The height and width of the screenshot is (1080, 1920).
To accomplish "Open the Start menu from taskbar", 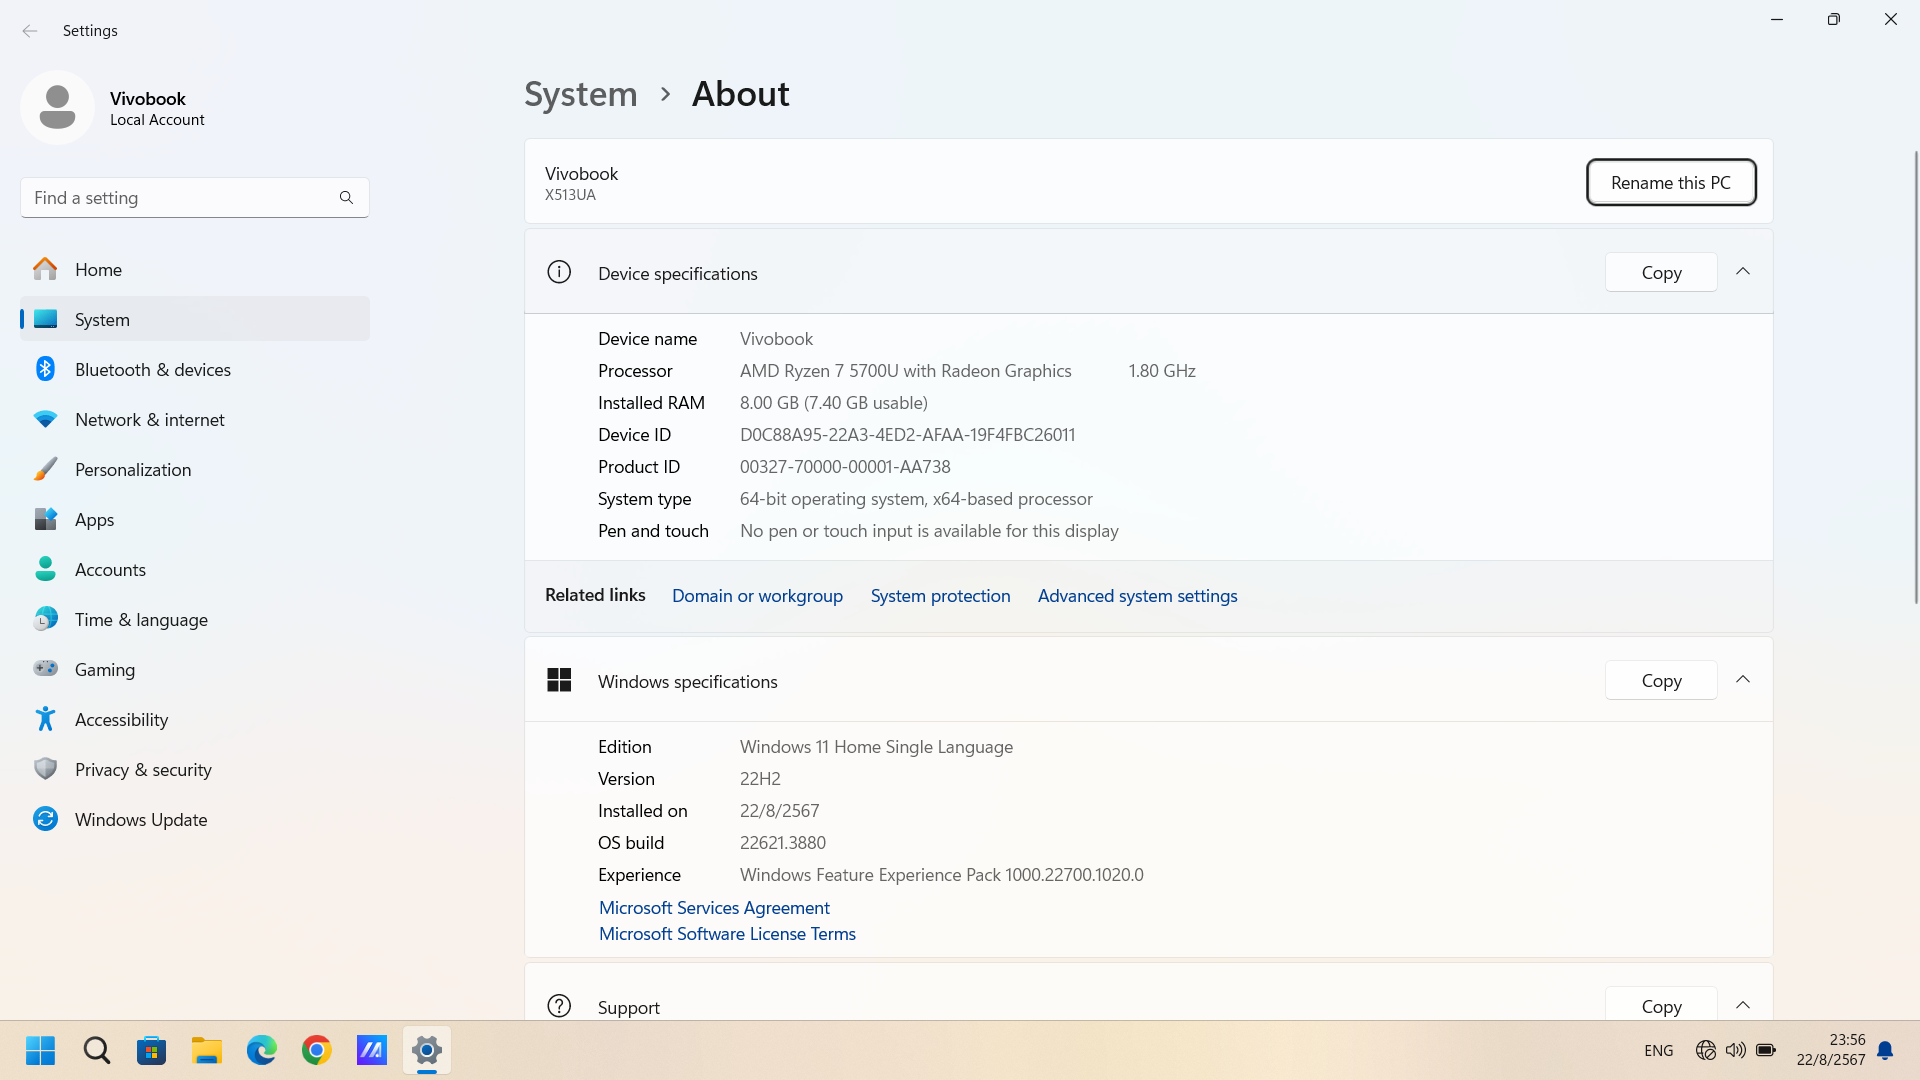I will [40, 1050].
